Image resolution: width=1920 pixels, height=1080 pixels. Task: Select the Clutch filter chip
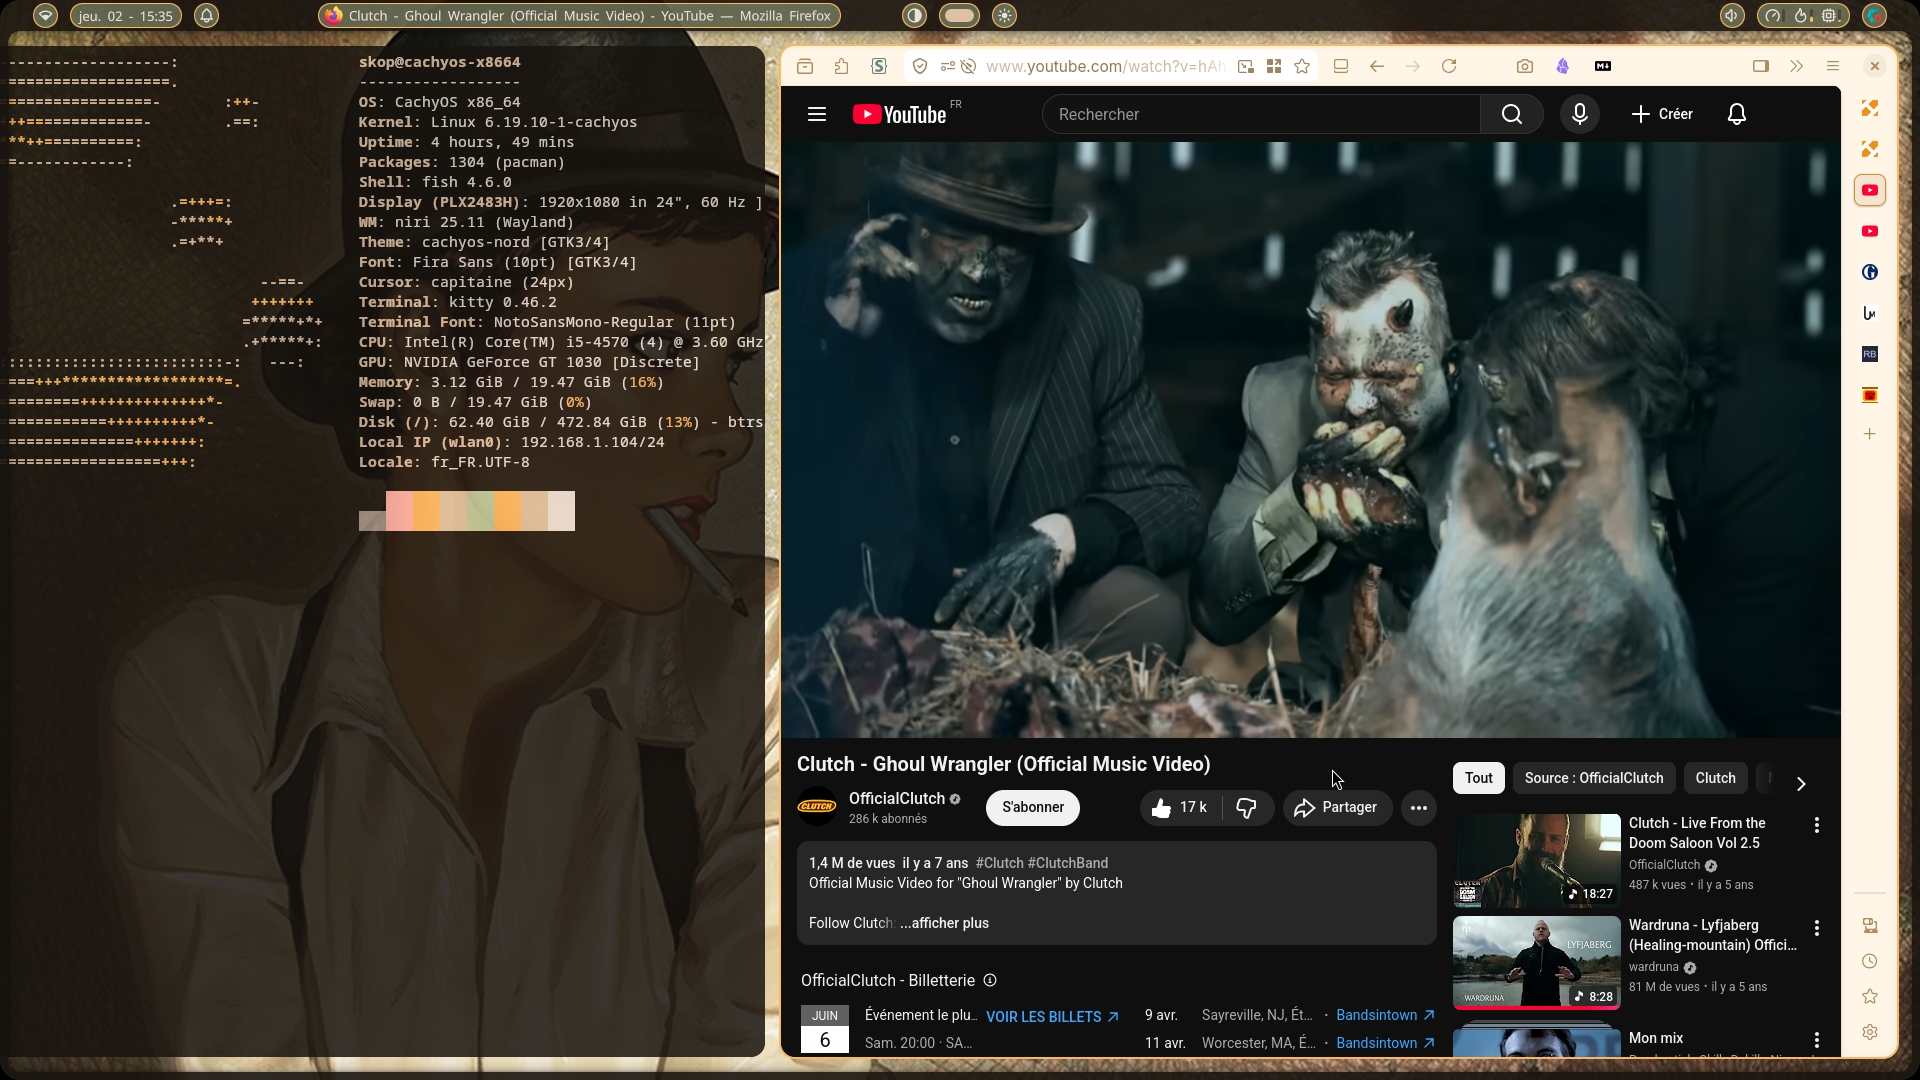pos(1714,778)
